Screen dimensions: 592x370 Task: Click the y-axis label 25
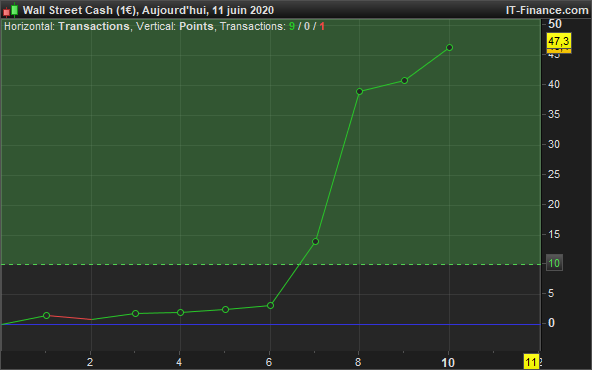point(554,174)
